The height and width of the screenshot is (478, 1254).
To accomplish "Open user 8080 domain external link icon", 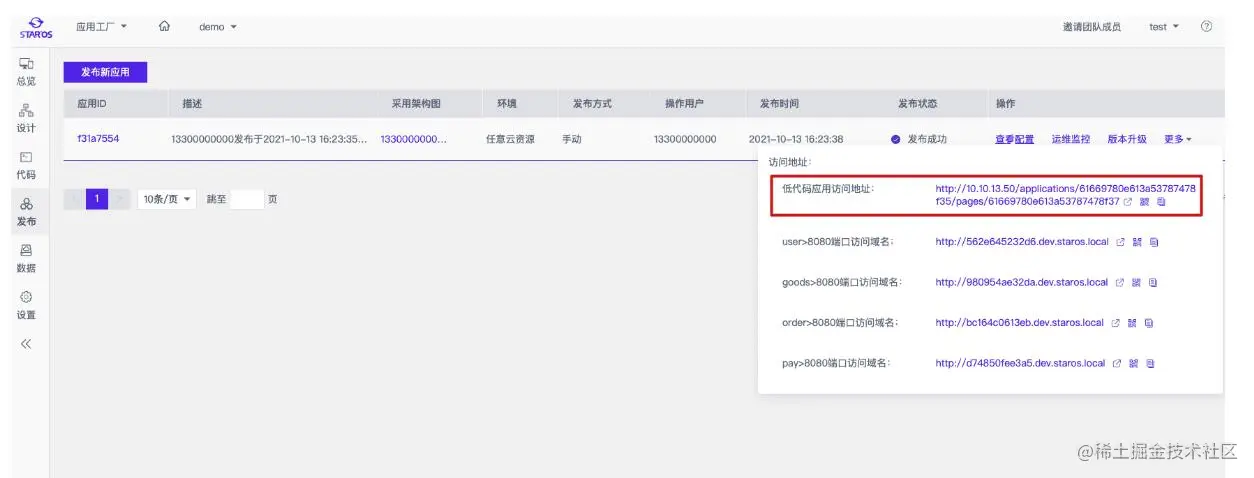I will click(1121, 242).
